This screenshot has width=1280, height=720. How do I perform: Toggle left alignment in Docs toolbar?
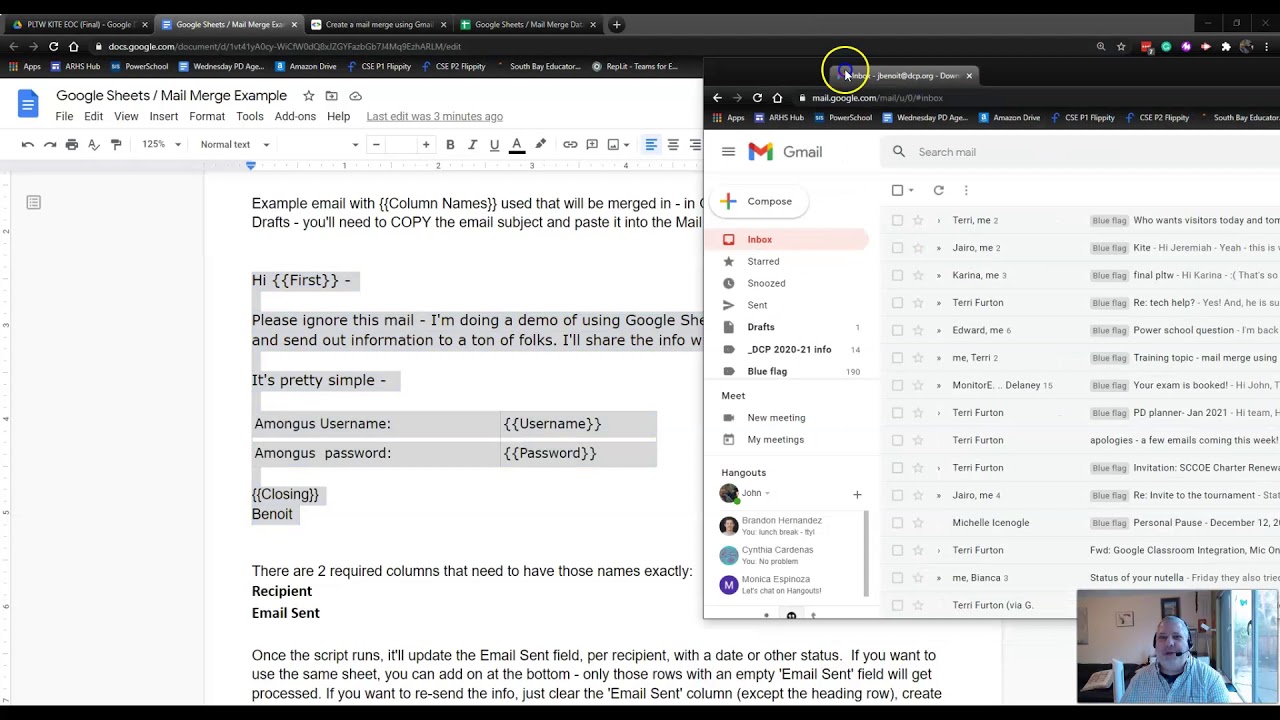coord(651,144)
